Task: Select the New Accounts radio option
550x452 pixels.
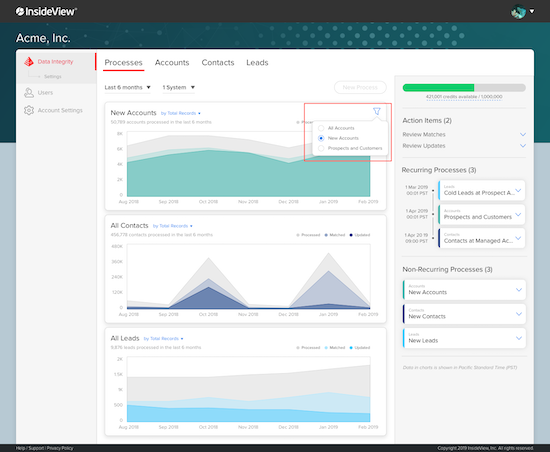Action: [321, 138]
